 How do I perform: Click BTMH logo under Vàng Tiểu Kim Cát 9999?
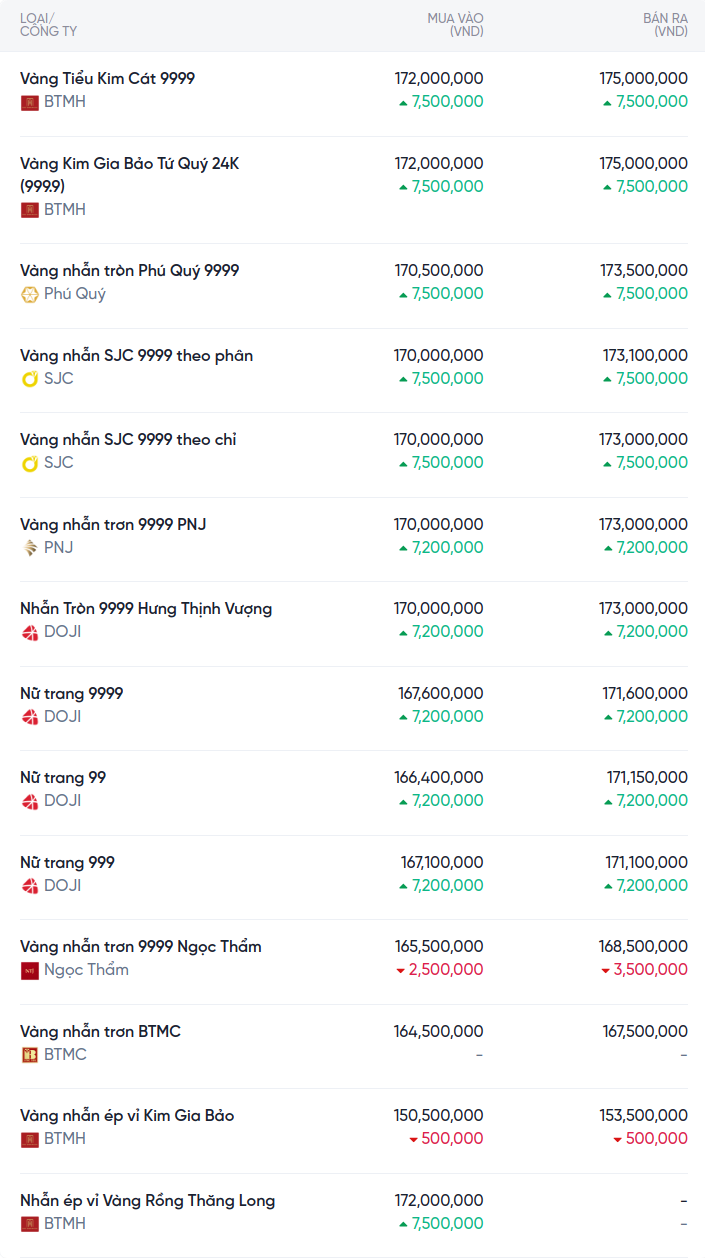tap(30, 102)
